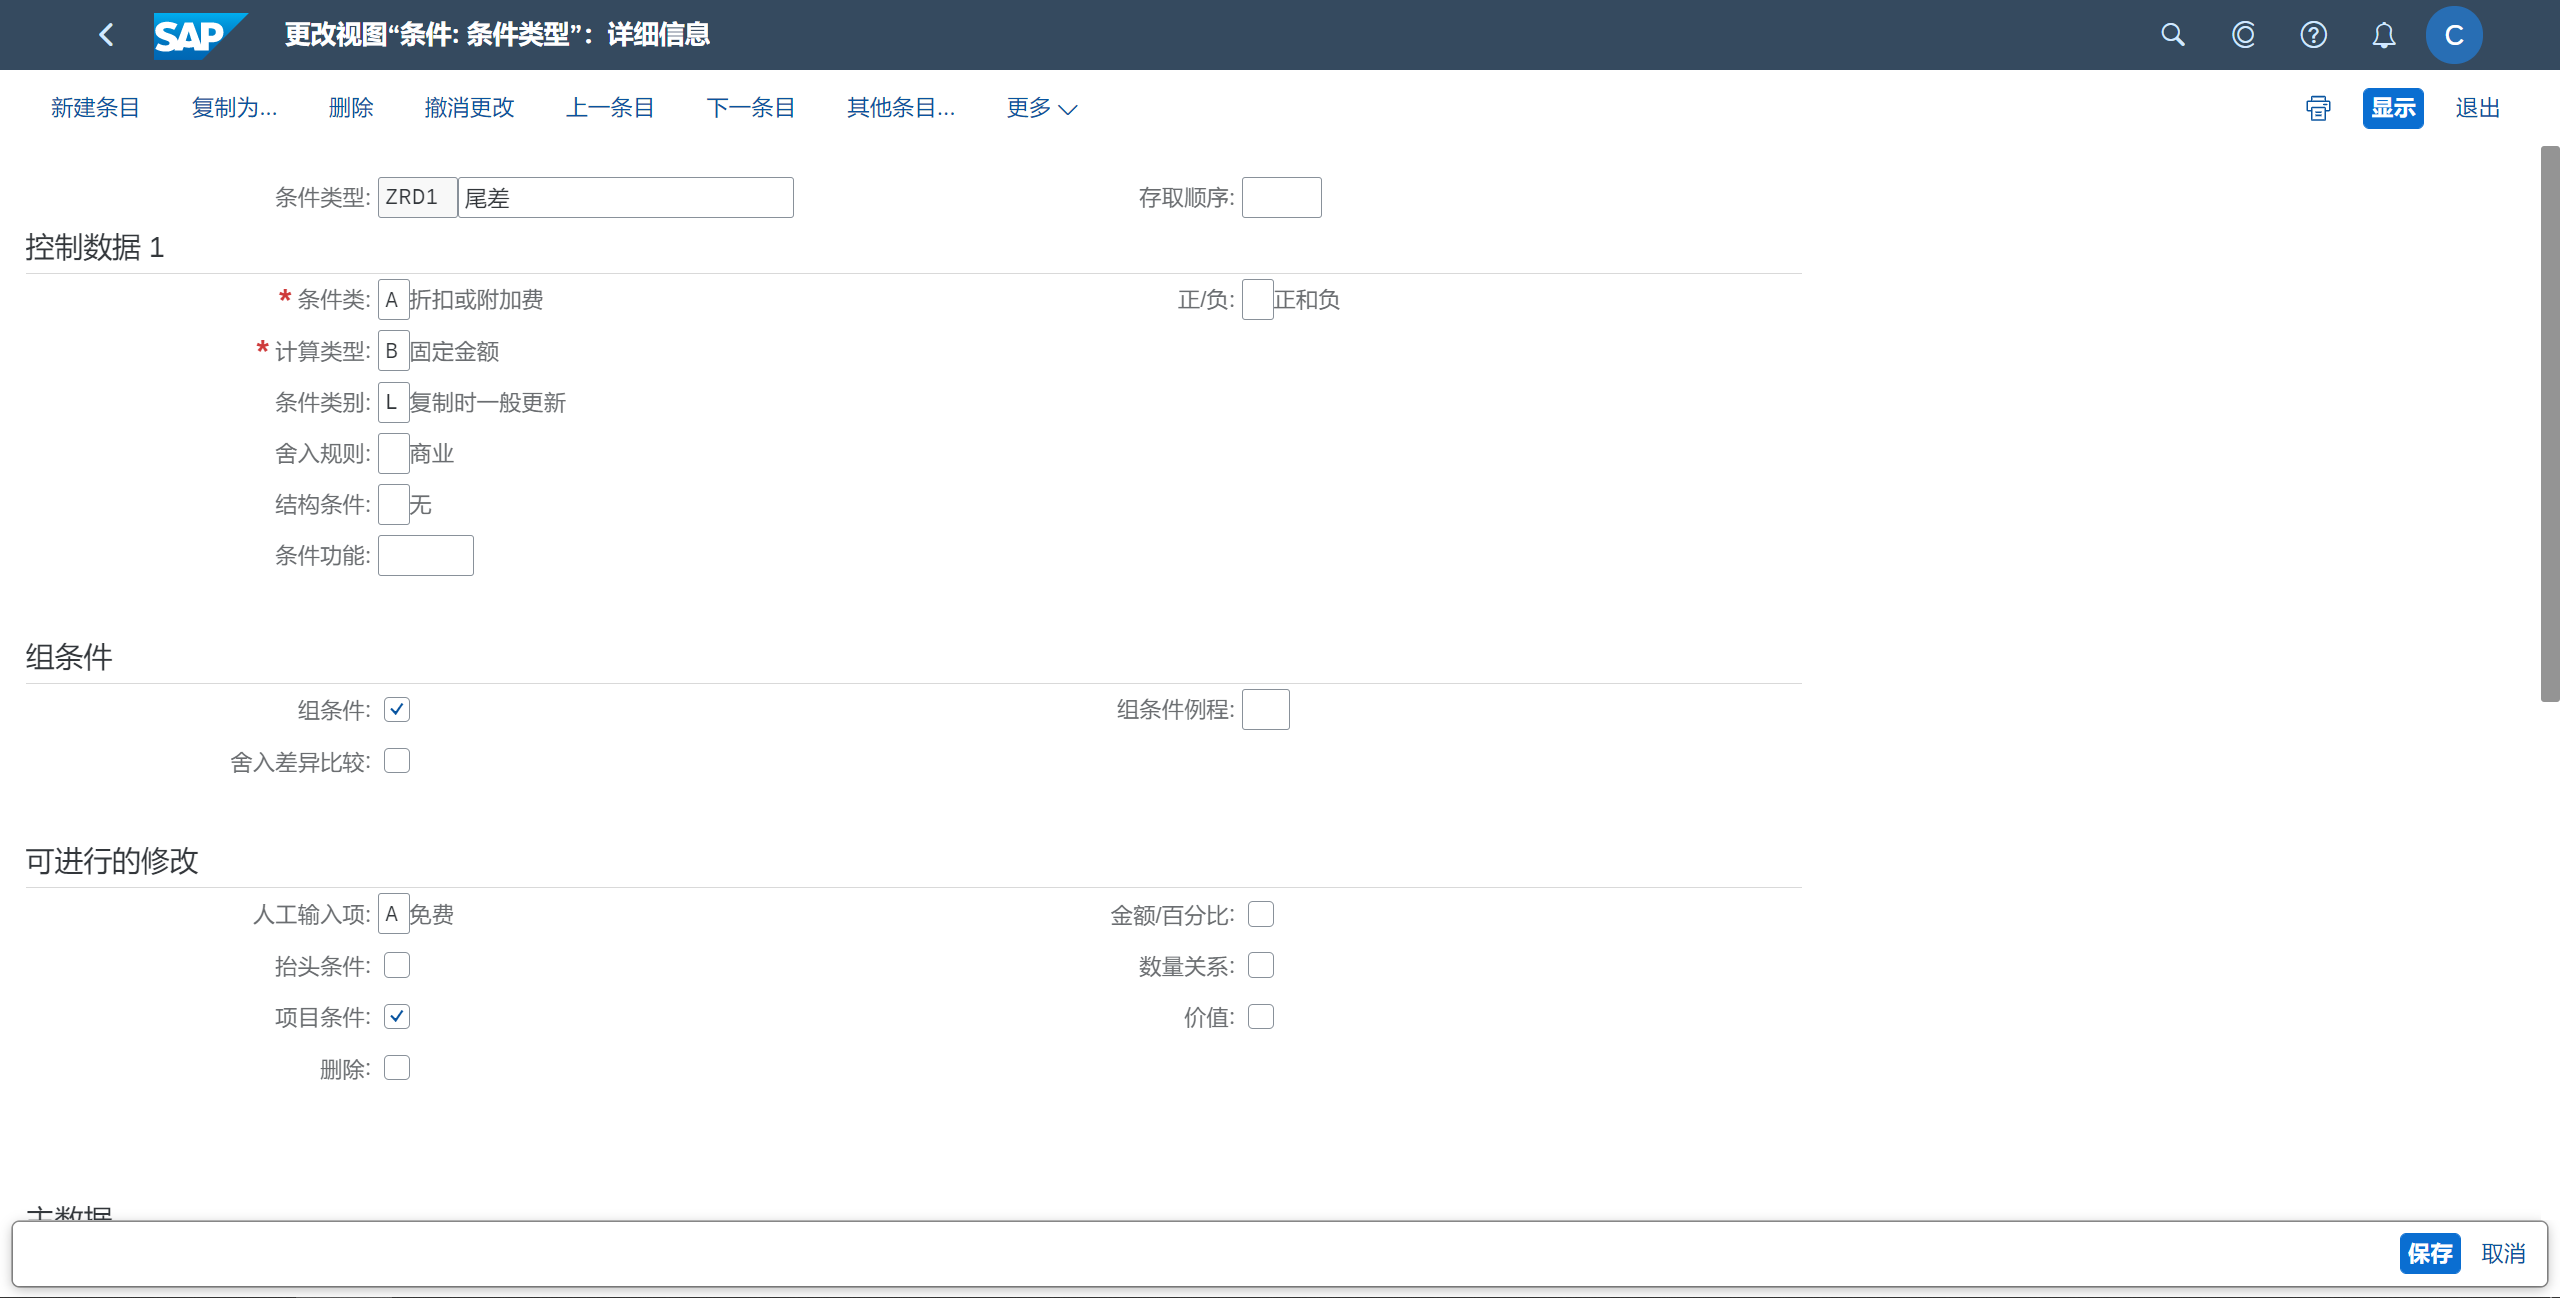Enable the 舍入差异比较 checkbox
This screenshot has width=2560, height=1298.
pos(397,761)
